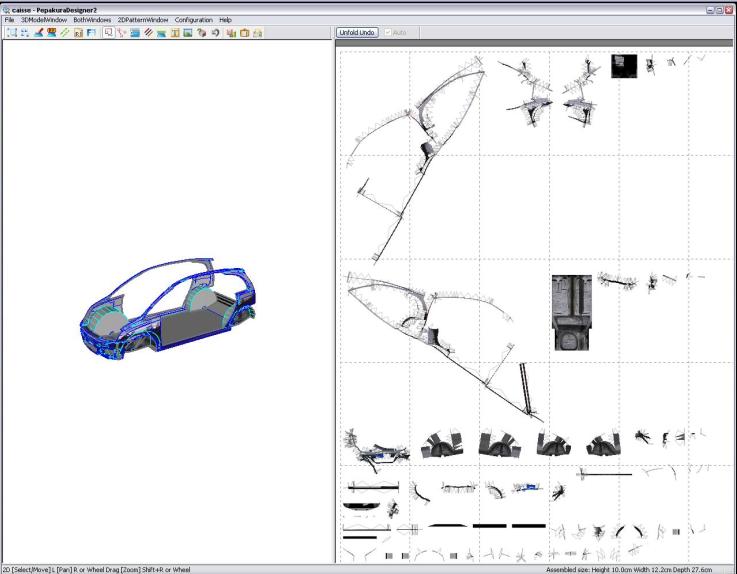Image resolution: width=737 pixels, height=574 pixels.
Task: Click the toolbar icon showing an R on a page
Action: pos(78,32)
